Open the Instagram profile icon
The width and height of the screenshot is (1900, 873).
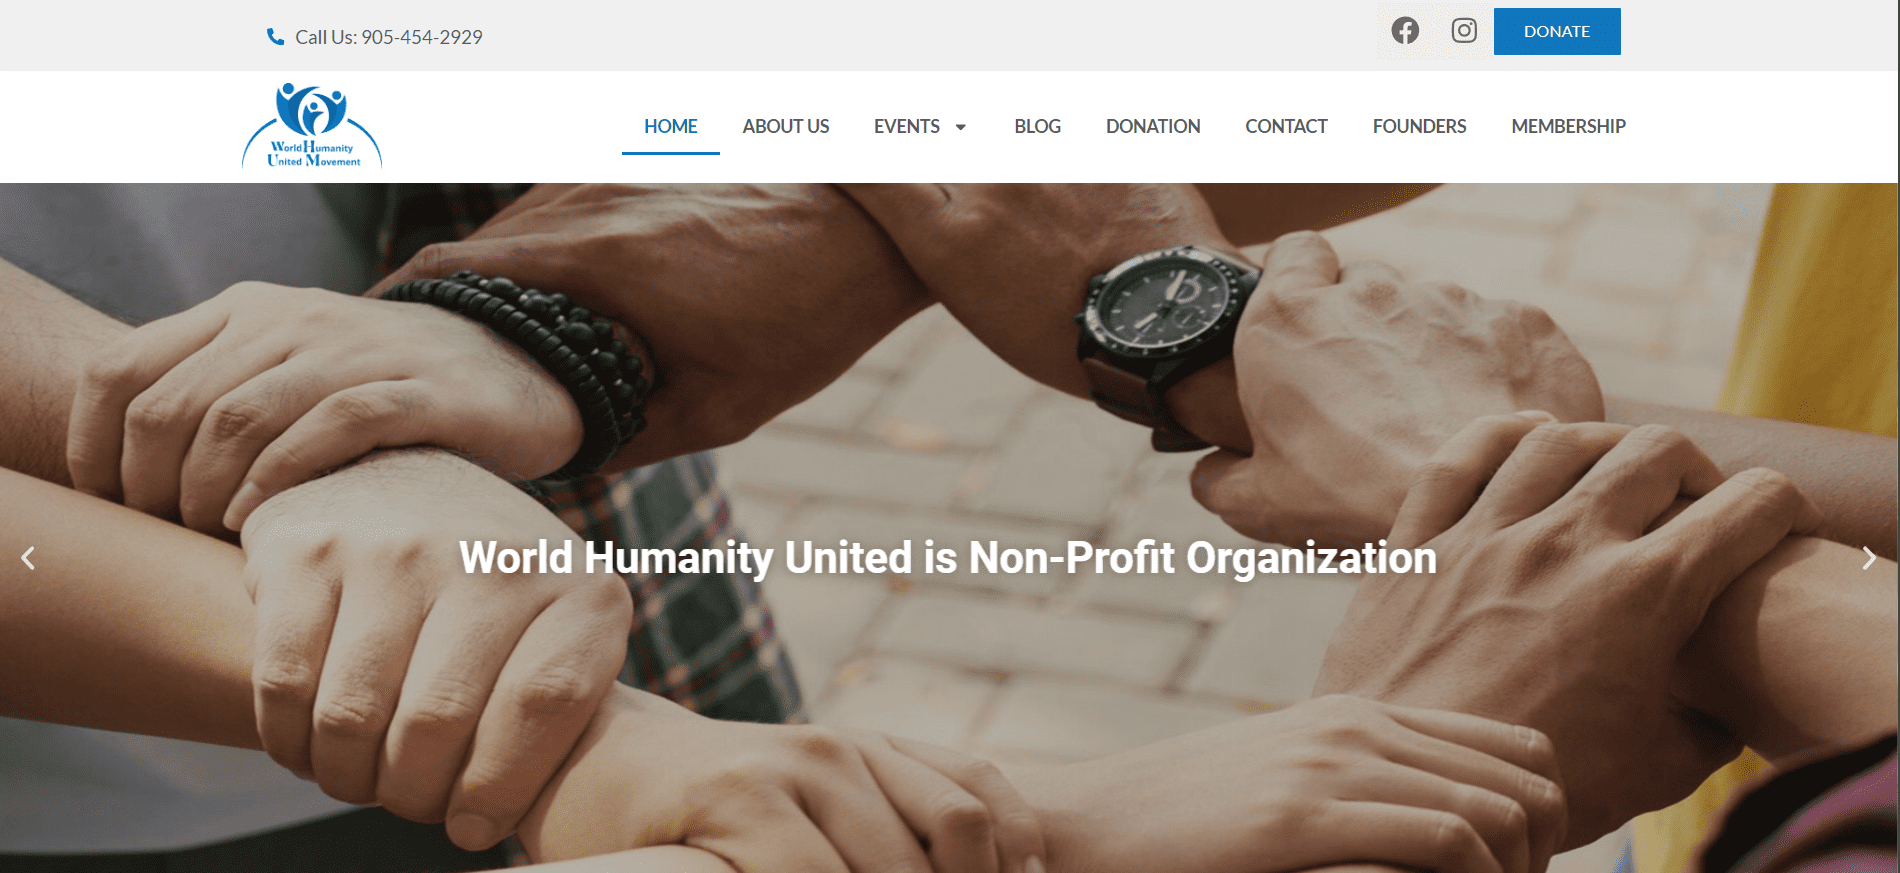pos(1464,31)
